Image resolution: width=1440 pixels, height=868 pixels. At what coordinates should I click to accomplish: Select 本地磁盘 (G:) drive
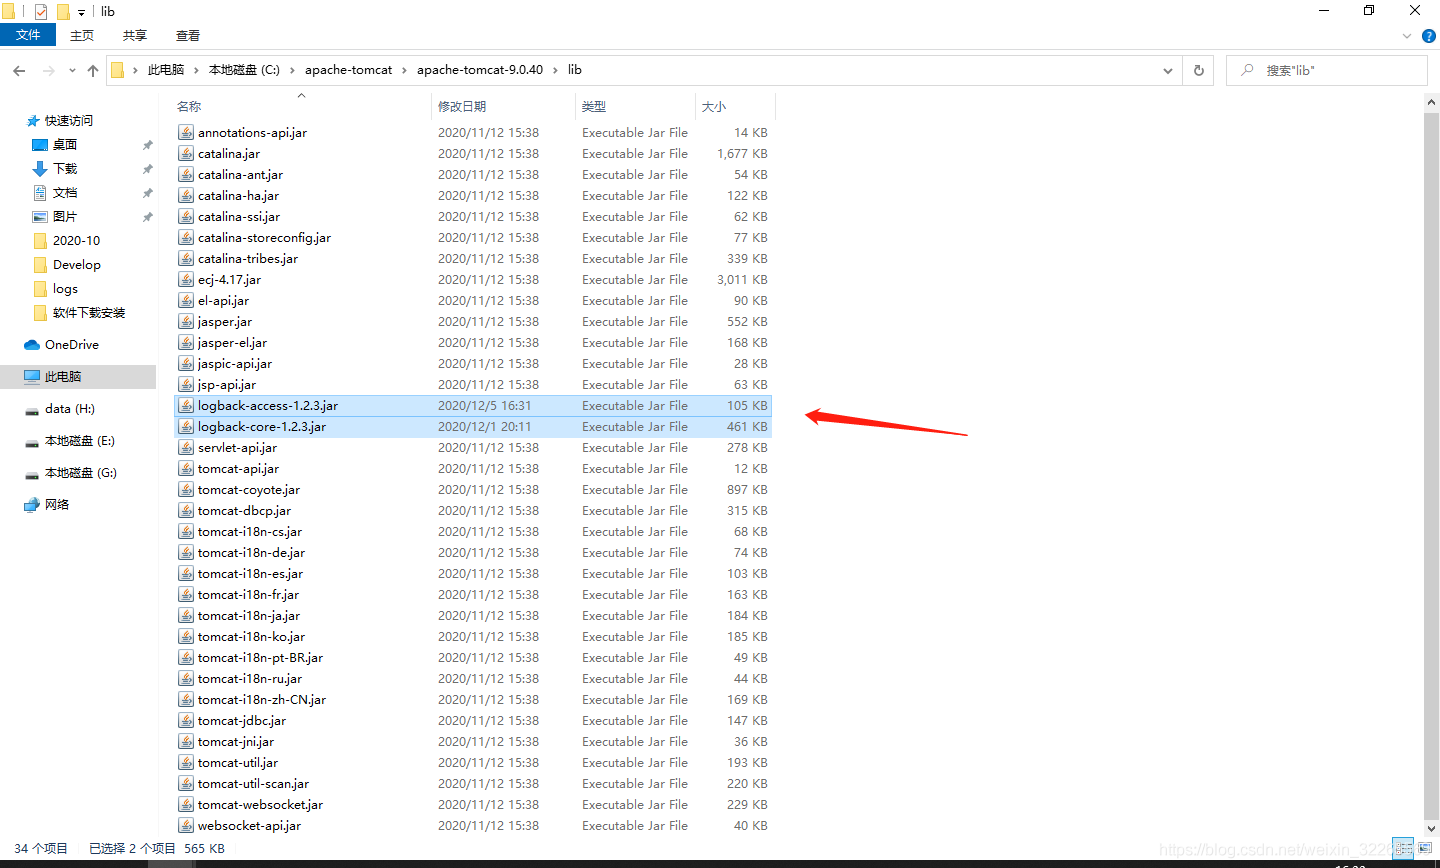pos(81,473)
